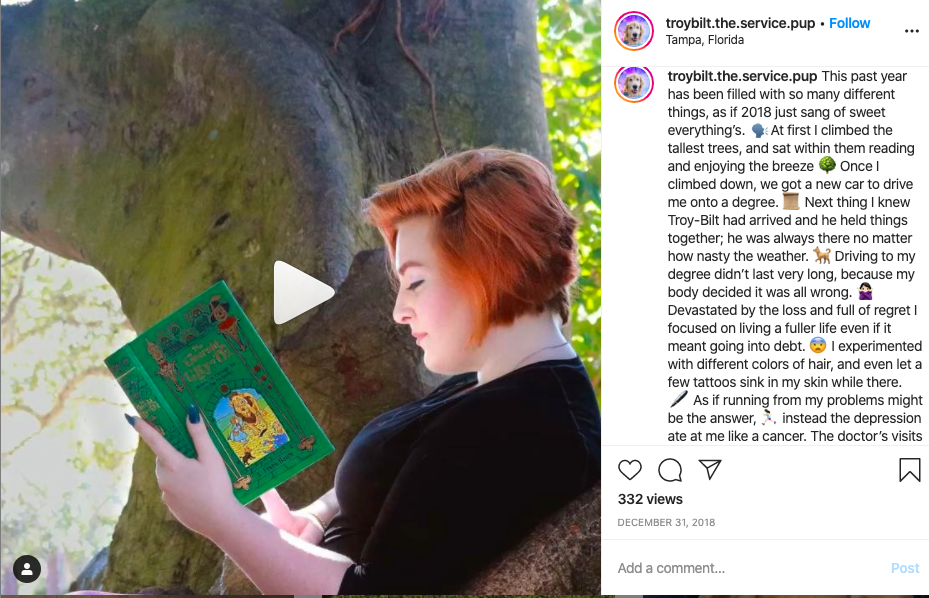Submit comment with Post button
929x598 pixels.
905,568
